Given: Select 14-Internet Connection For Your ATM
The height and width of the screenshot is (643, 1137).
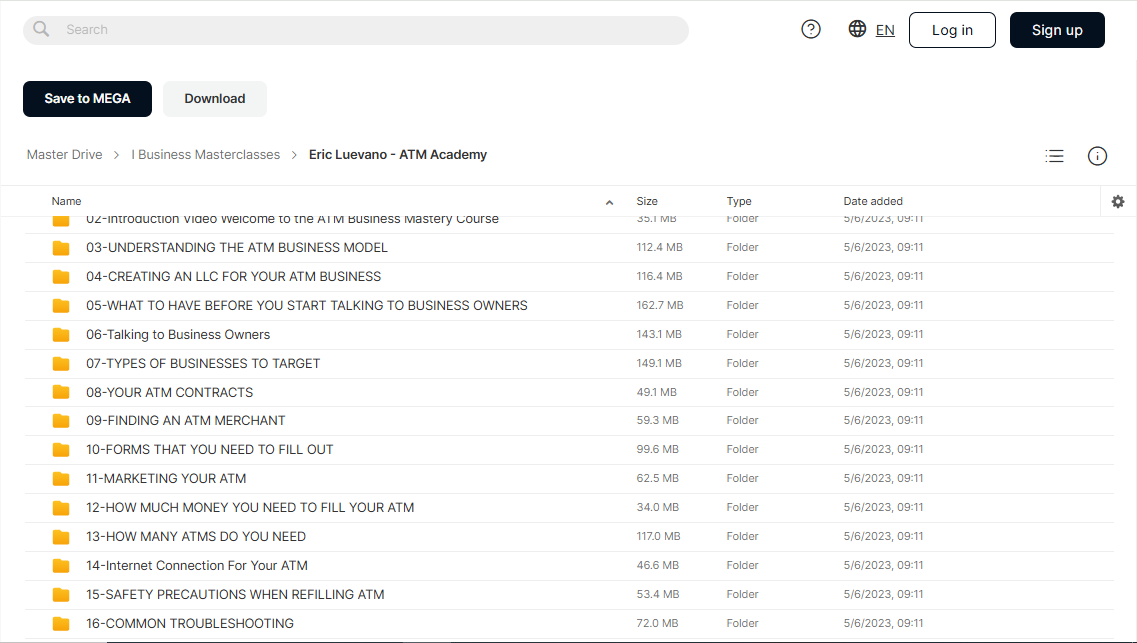Looking at the screenshot, I should (x=197, y=565).
